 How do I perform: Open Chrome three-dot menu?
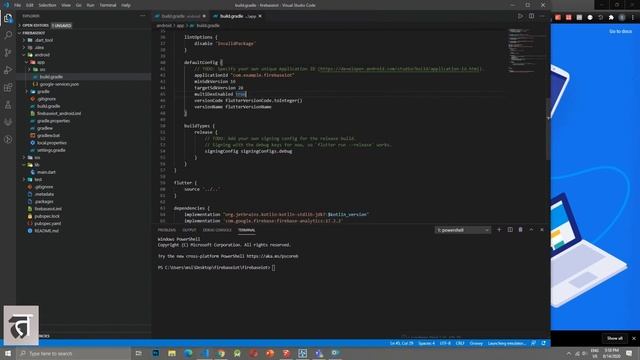(x=633, y=18)
